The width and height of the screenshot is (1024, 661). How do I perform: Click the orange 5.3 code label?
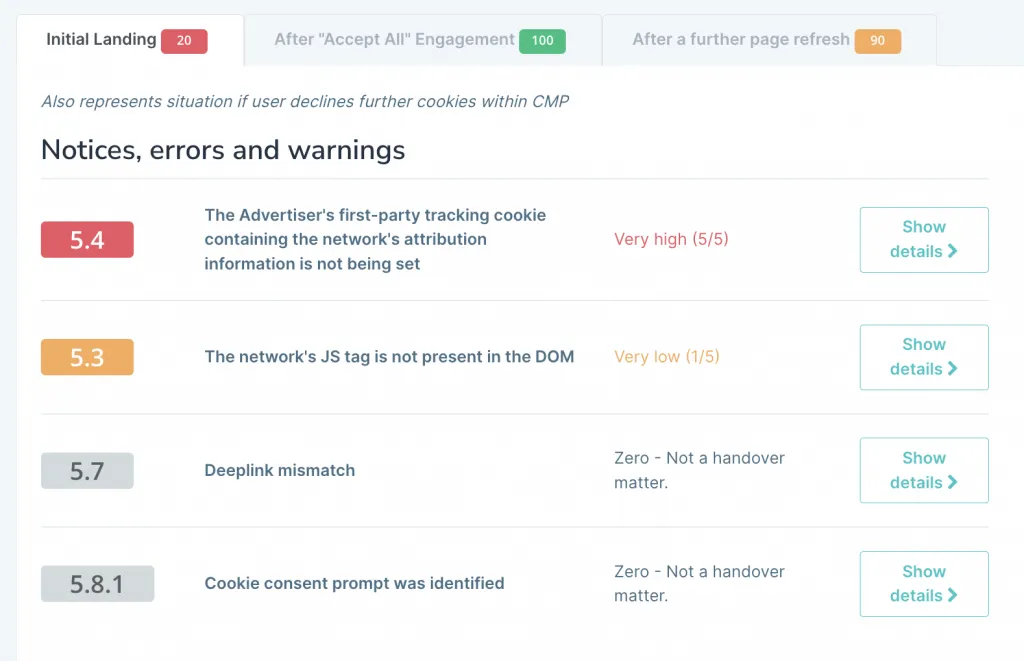[x=87, y=357]
